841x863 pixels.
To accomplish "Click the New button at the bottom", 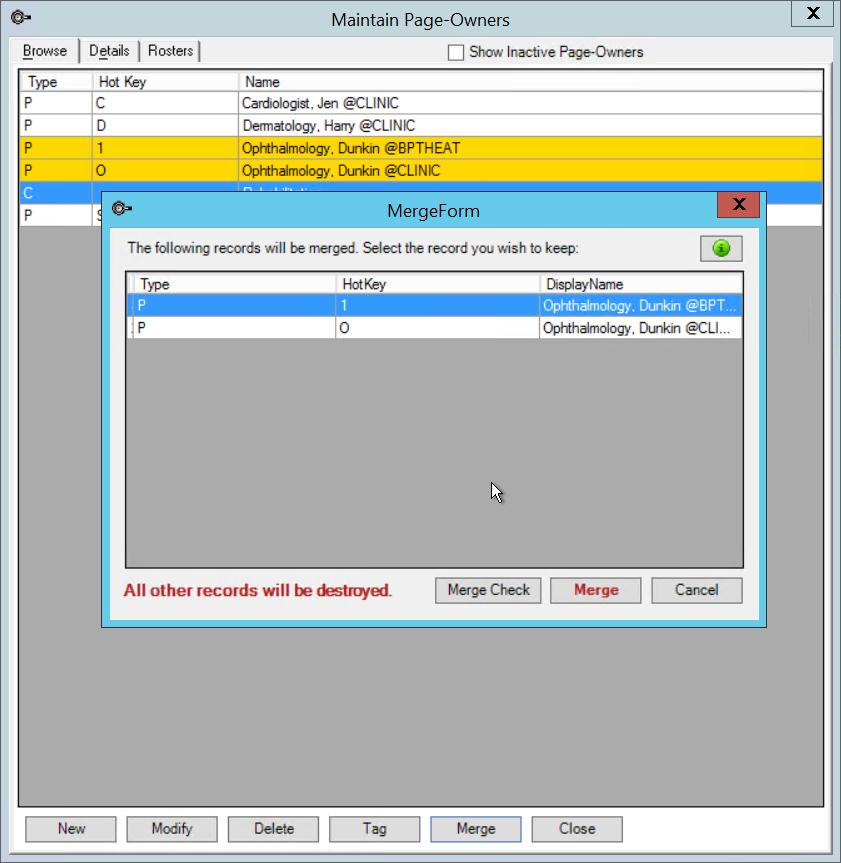I will 71,829.
